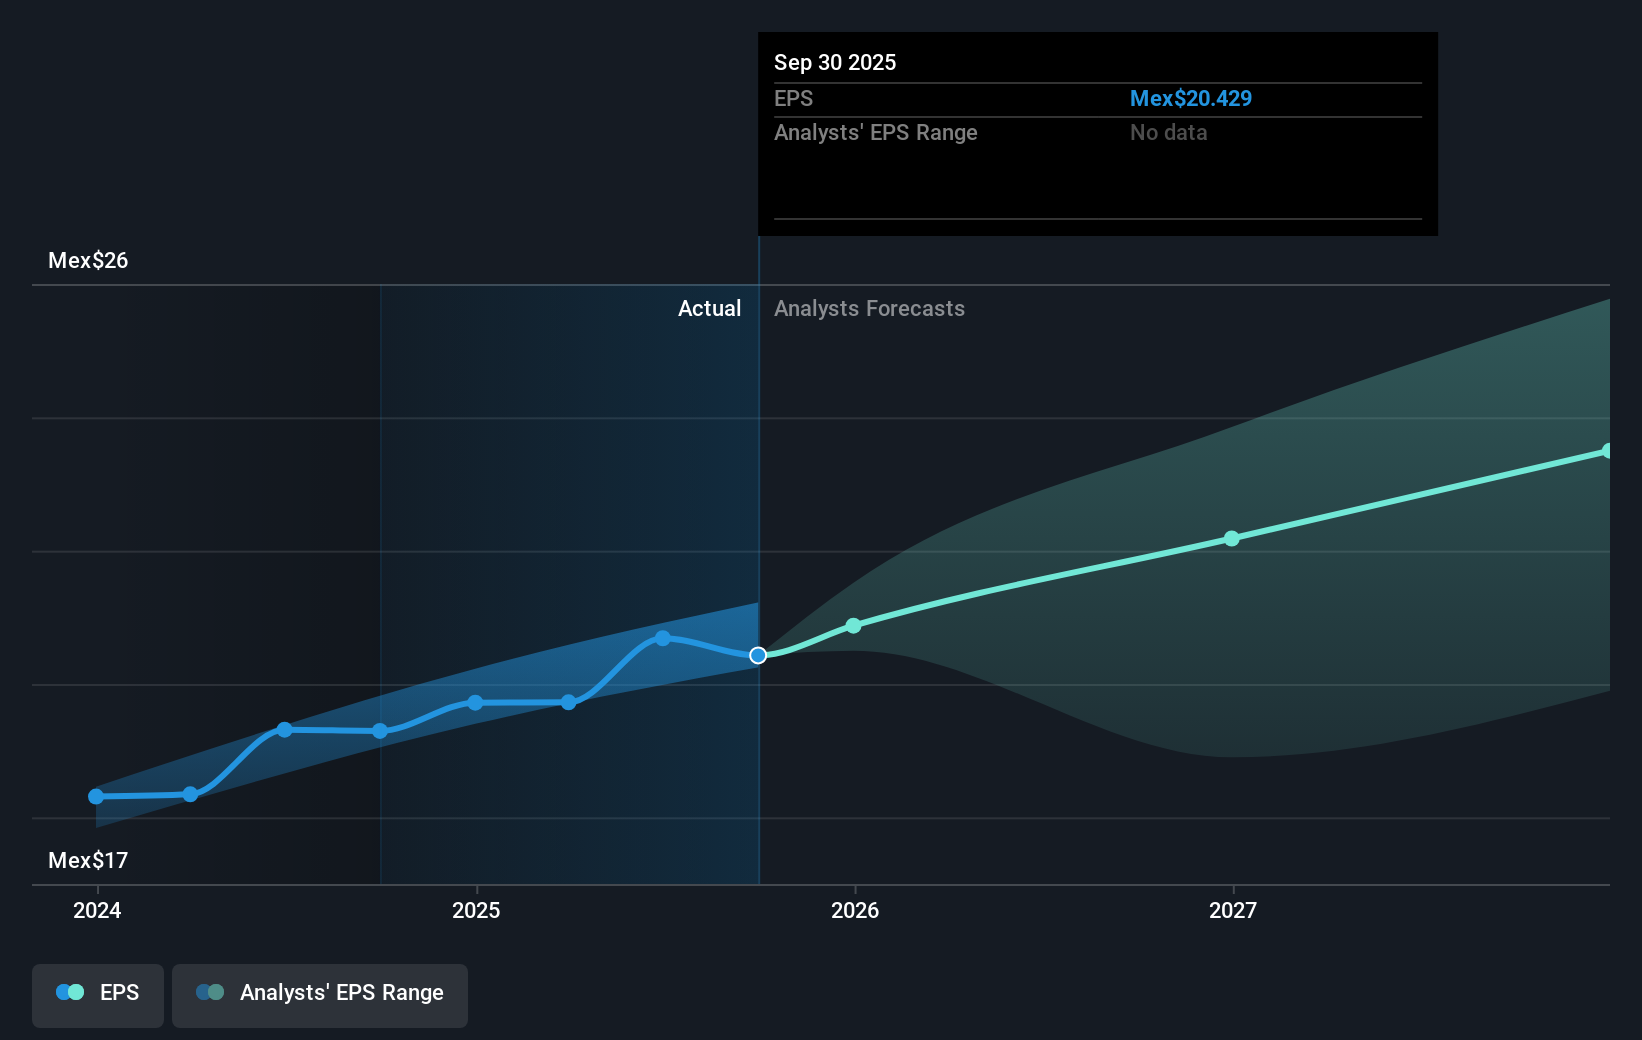This screenshot has width=1642, height=1040.
Task: Click the Analysts' EPS Range tooltip row
Action: point(876,132)
